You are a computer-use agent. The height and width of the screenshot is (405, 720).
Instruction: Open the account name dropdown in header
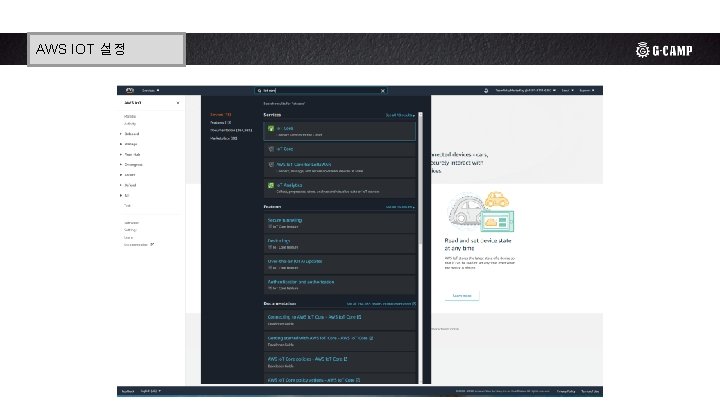pyautogui.click(x=525, y=90)
